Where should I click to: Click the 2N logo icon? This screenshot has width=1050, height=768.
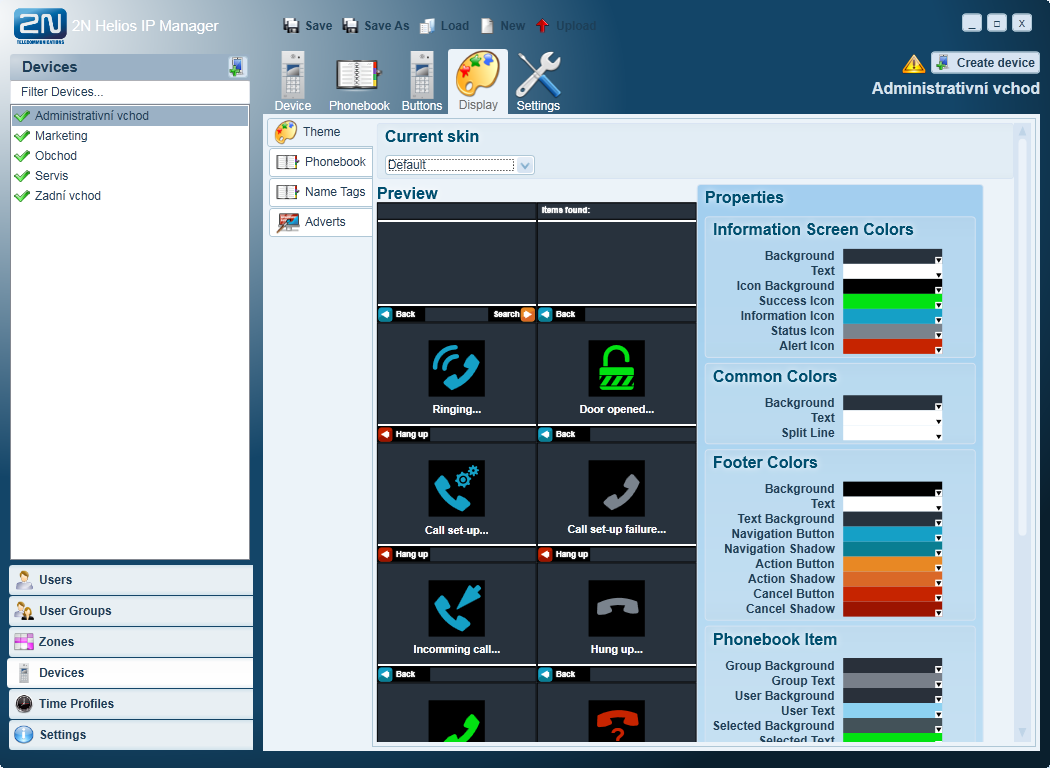[x=40, y=25]
